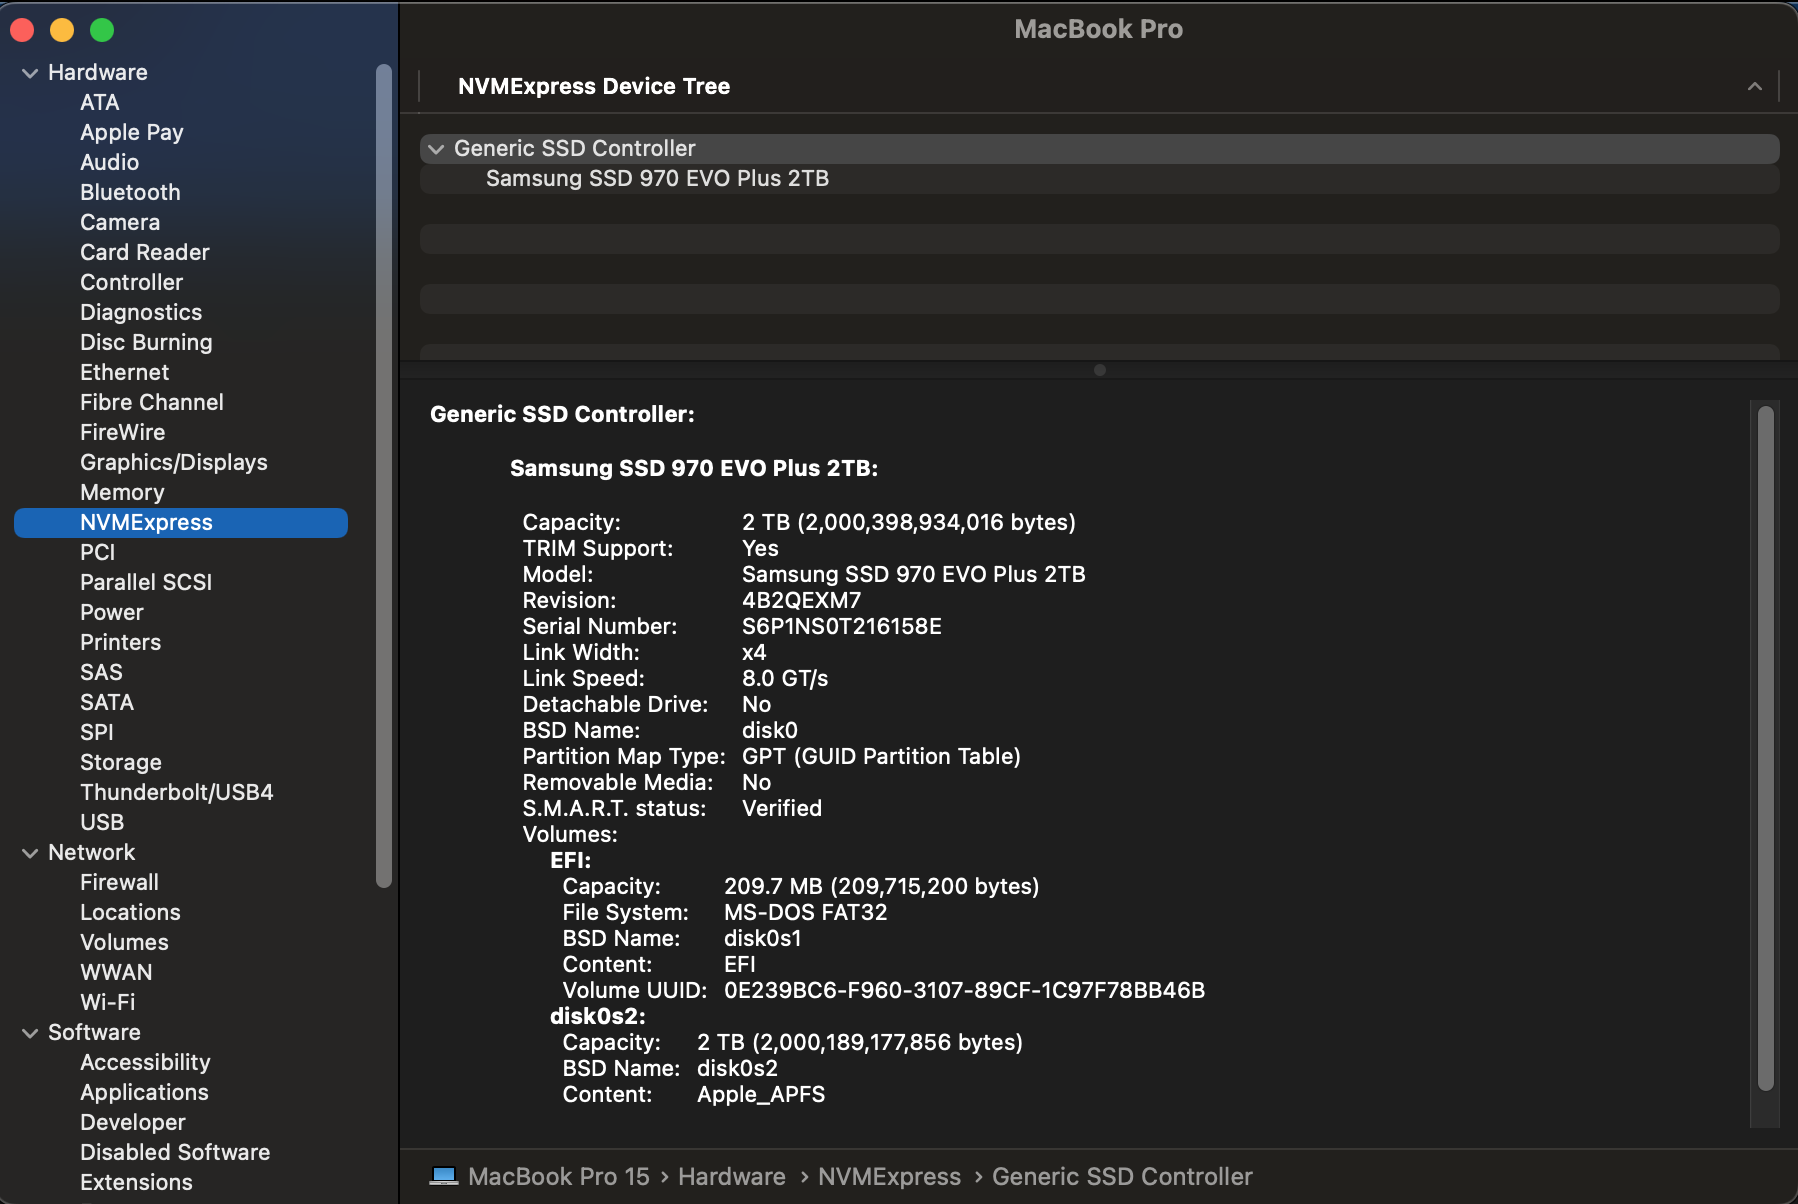
Task: Select ATA in the sidebar
Action: pos(100,103)
